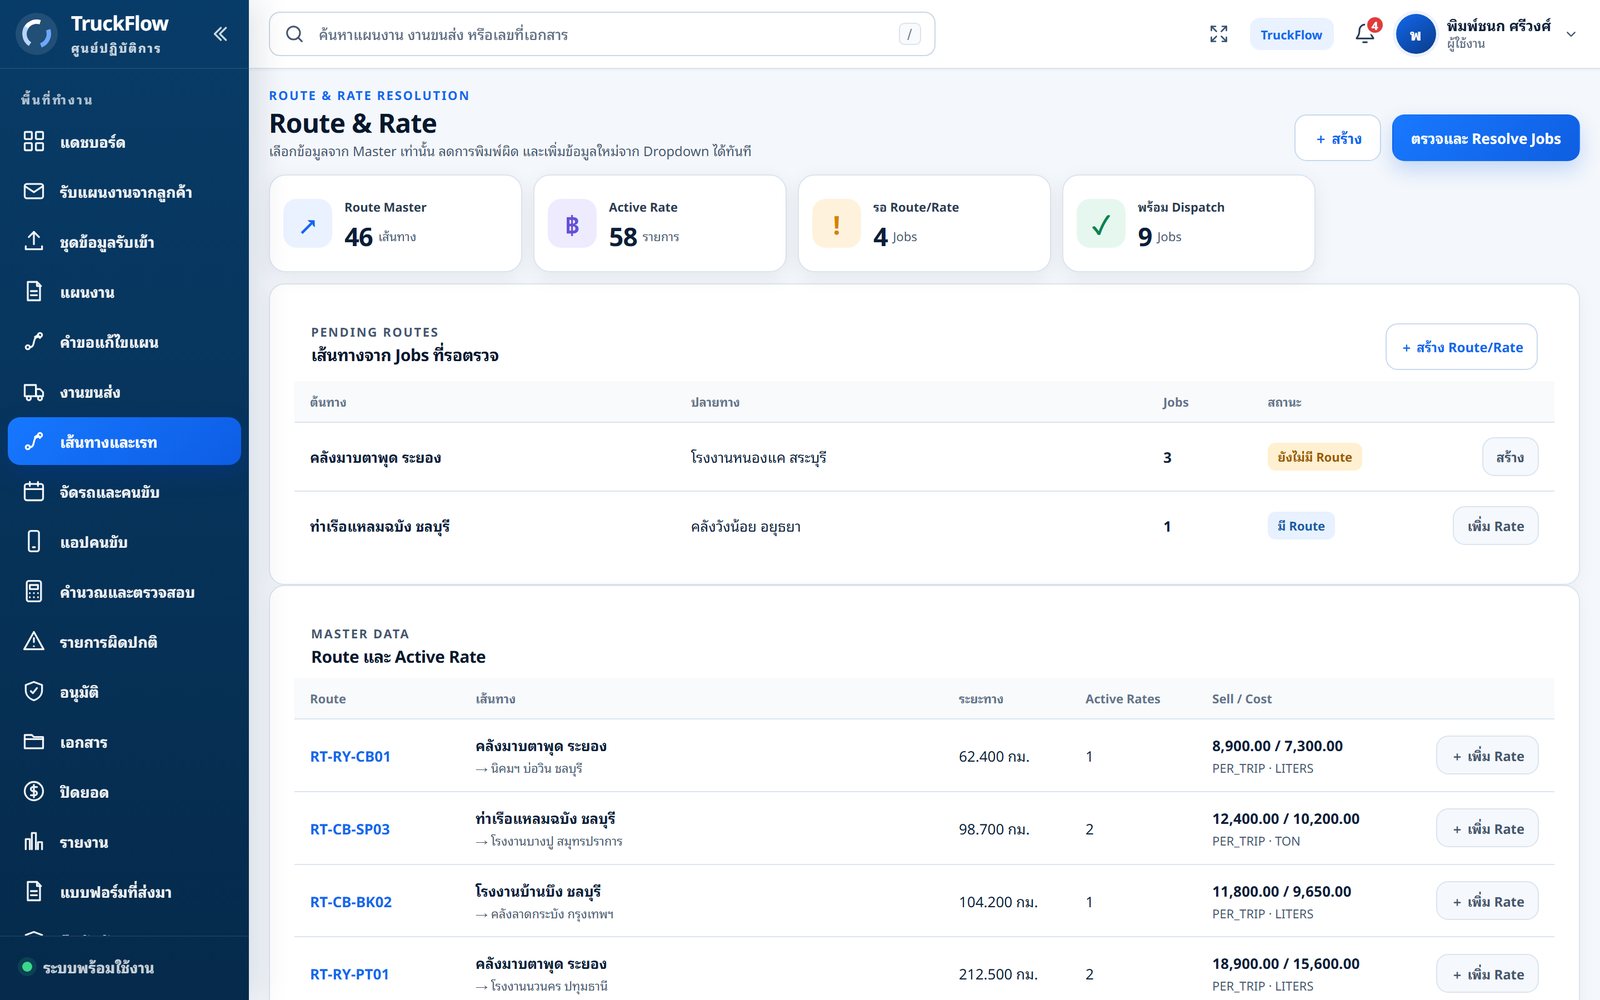Select เส้นทางและเรท in sidebar
1600x1000 pixels.
[x=124, y=441]
